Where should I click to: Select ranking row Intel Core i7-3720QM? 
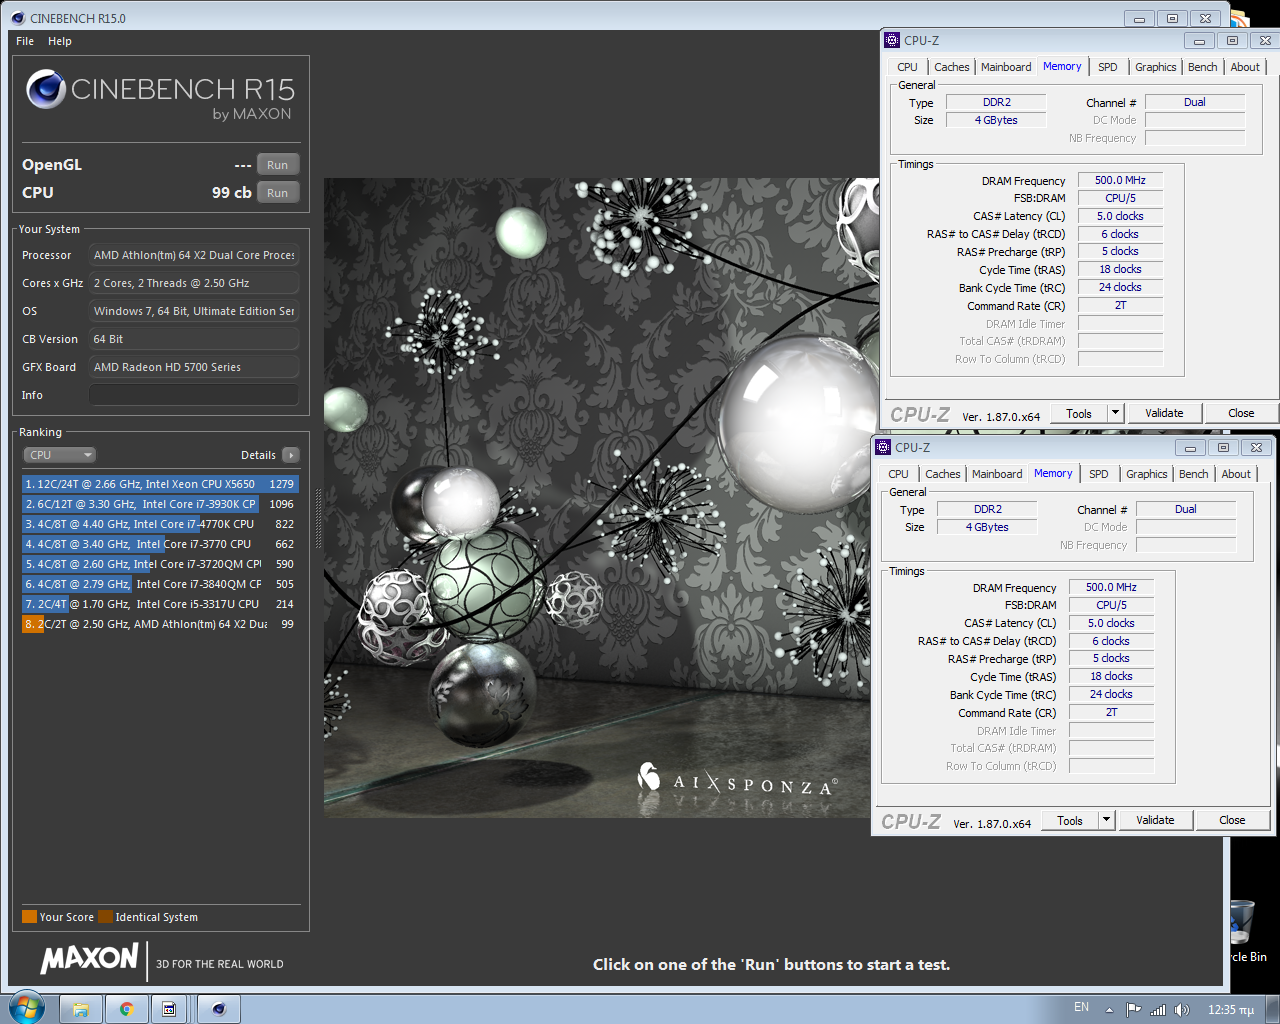160,564
